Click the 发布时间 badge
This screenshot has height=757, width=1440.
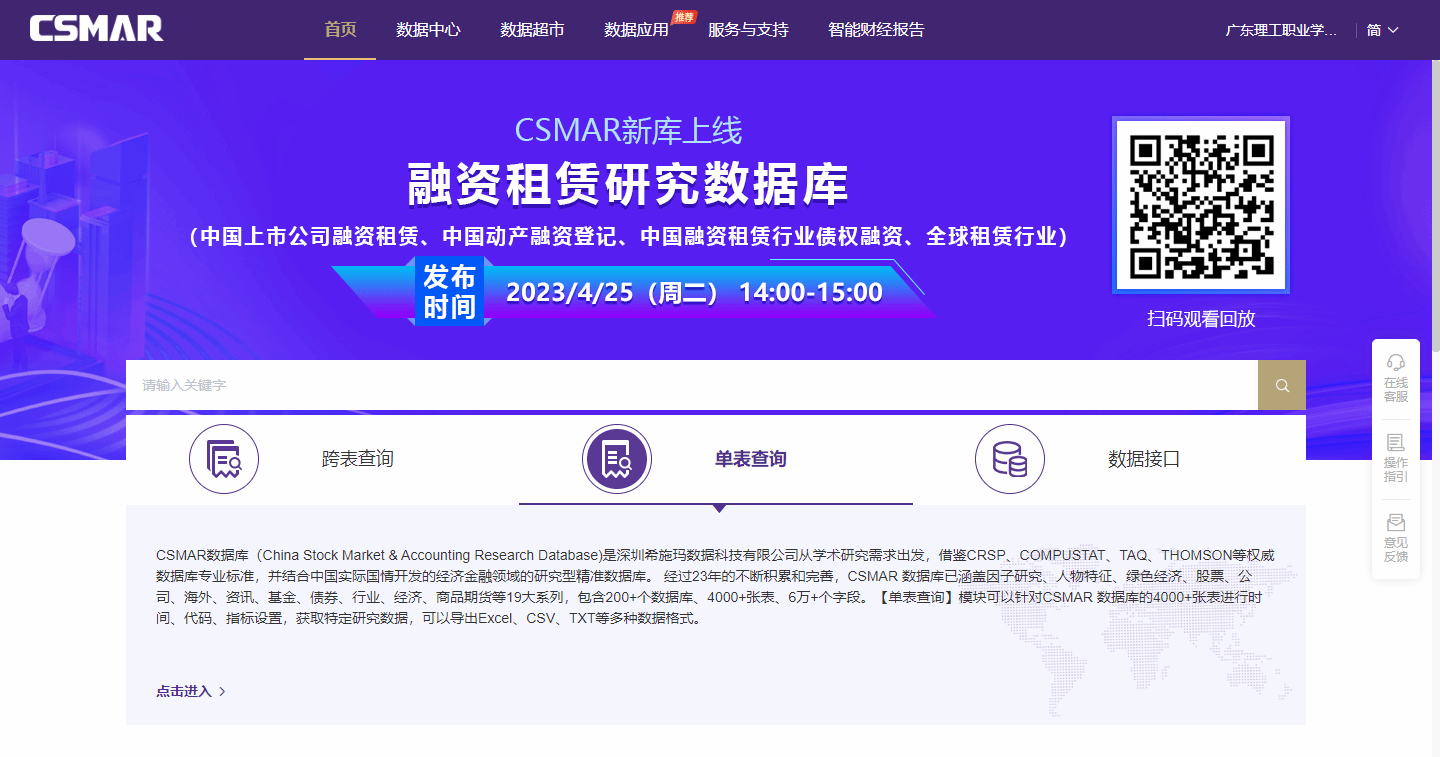[x=449, y=291]
